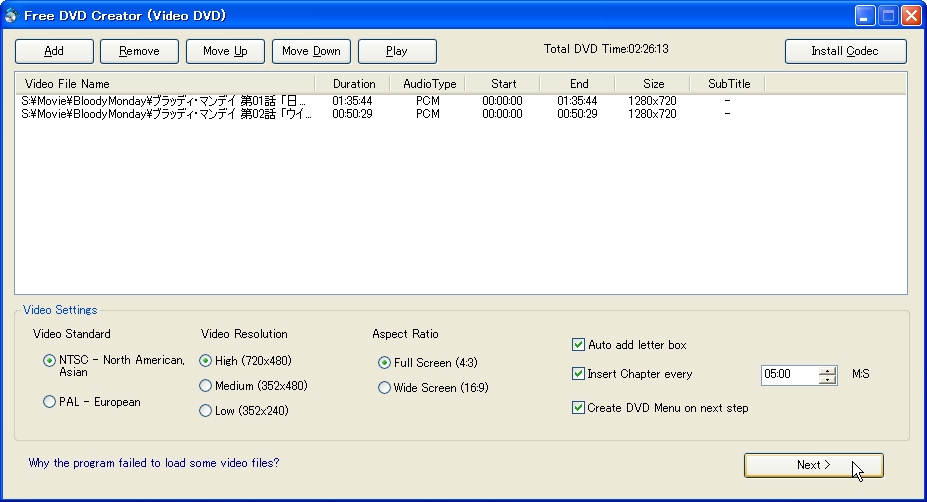Click the SubTitle column header
Screen dimensions: 927x502
tap(728, 84)
